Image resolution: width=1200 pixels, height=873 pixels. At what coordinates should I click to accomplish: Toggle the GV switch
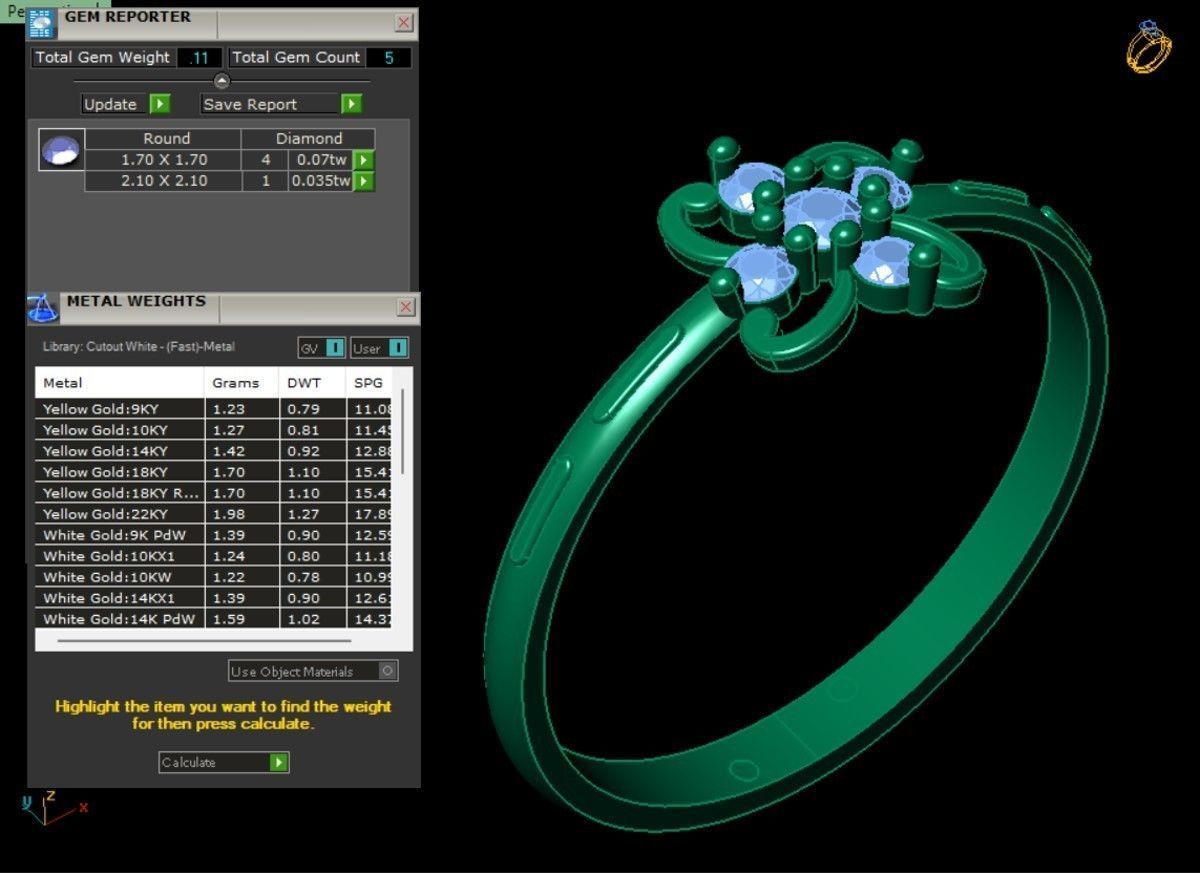[x=322, y=348]
